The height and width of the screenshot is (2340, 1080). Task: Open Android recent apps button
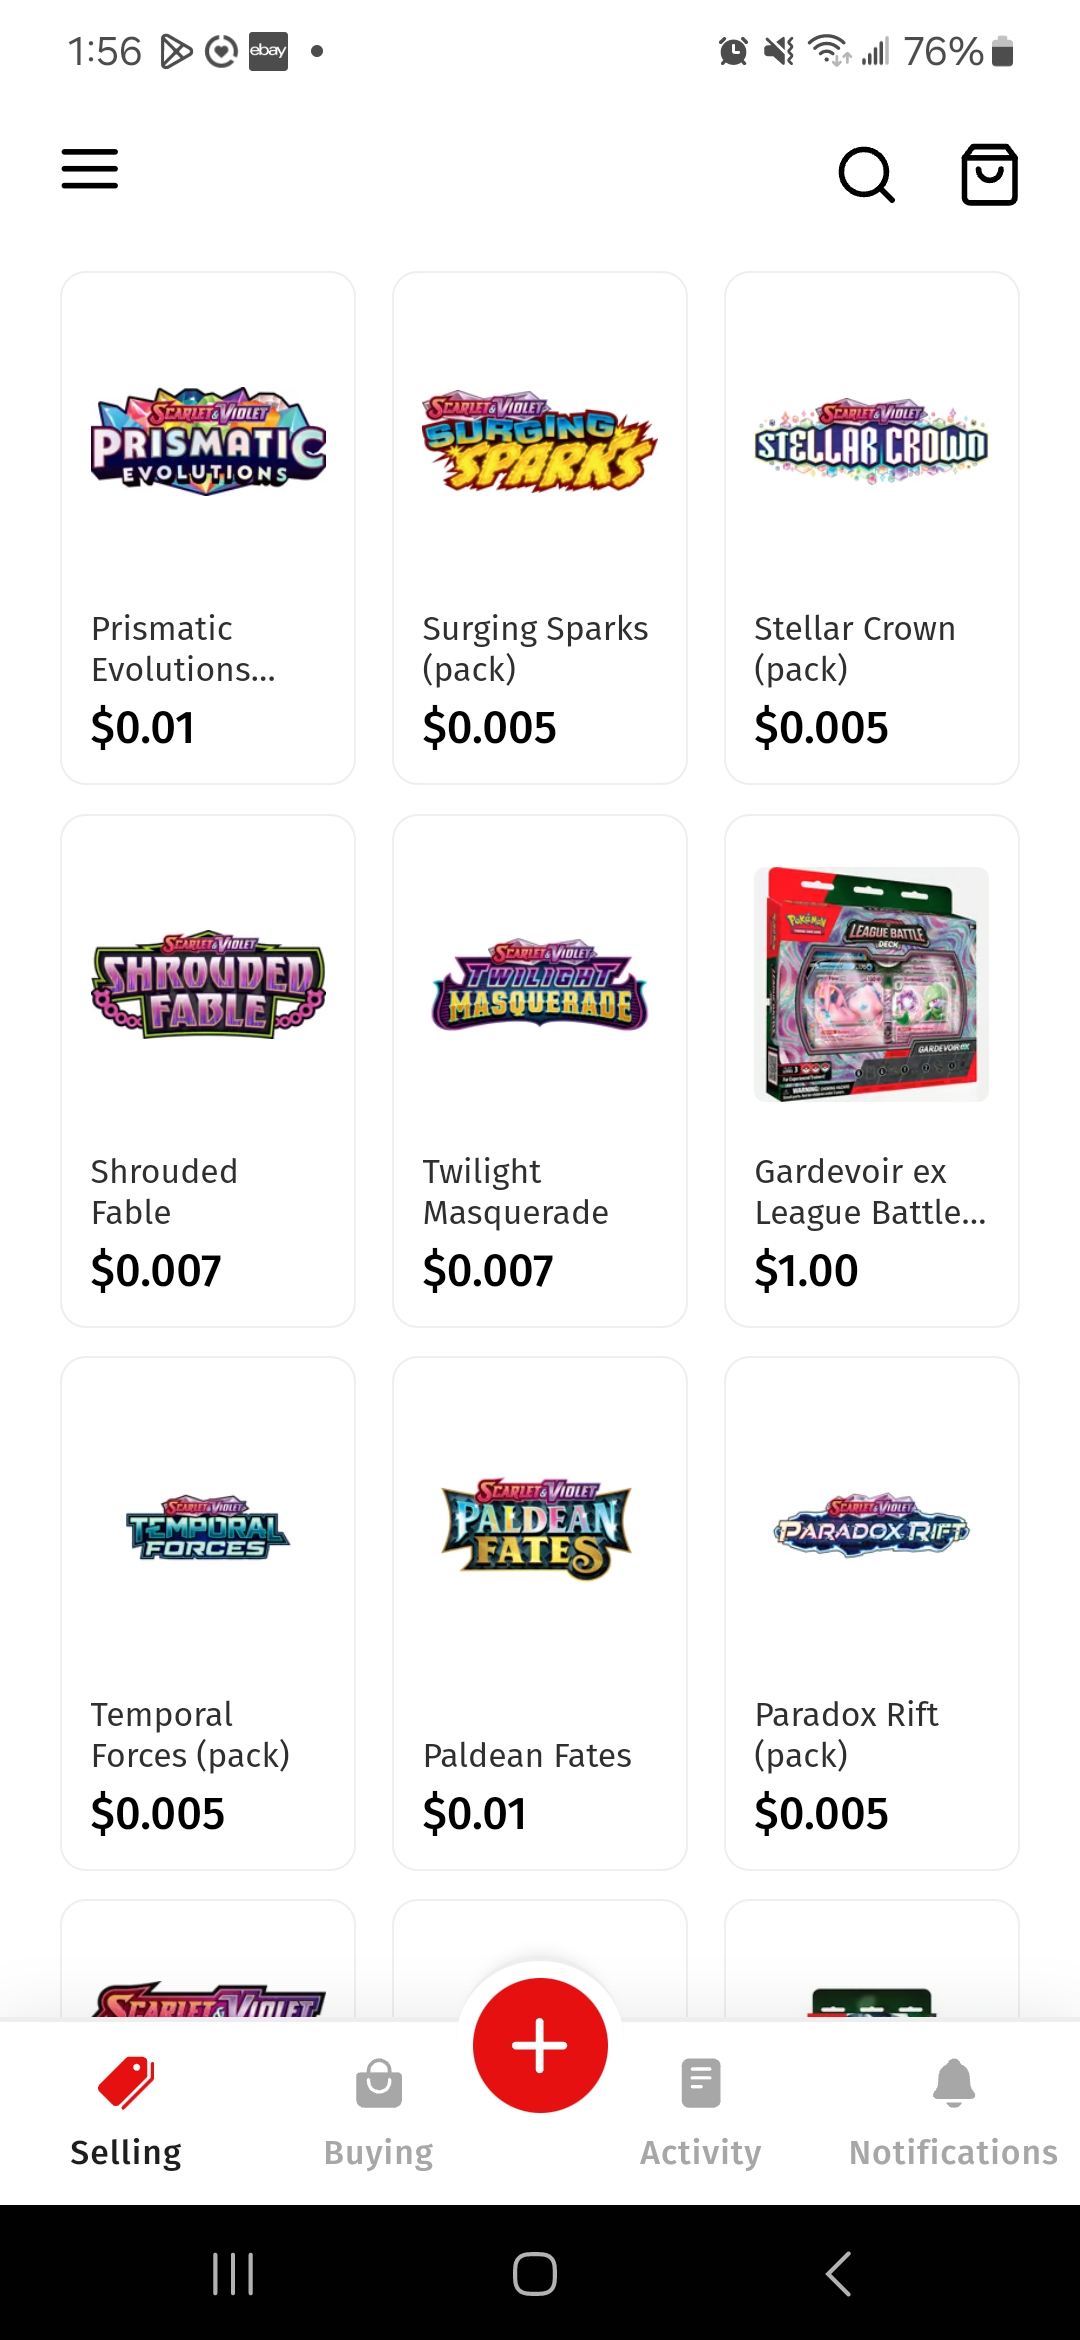pos(233,2274)
